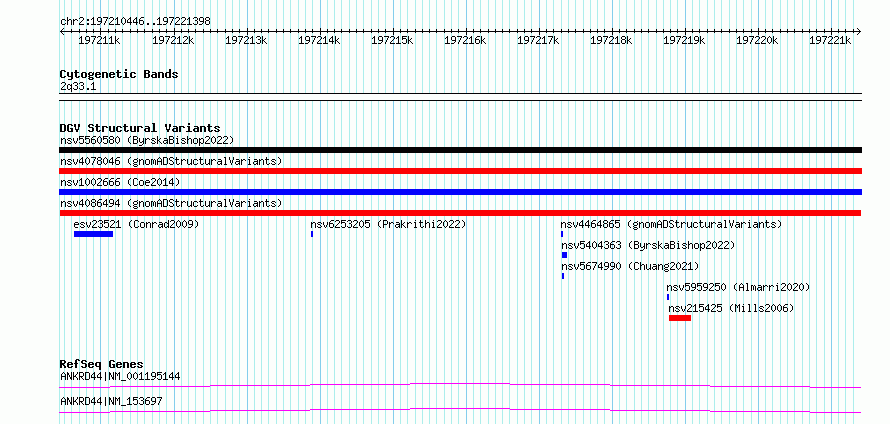
Task: Click the 197218k ruler tick label
Action: 611,40
